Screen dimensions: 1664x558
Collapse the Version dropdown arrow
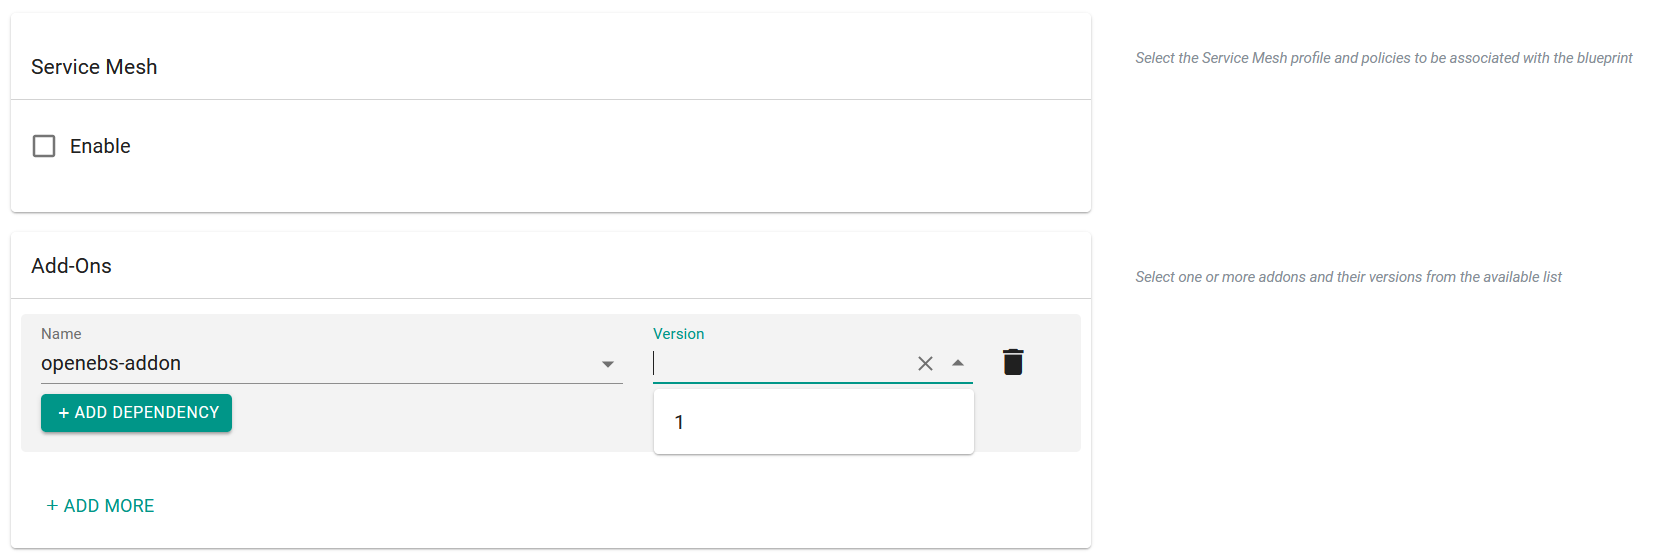click(958, 363)
